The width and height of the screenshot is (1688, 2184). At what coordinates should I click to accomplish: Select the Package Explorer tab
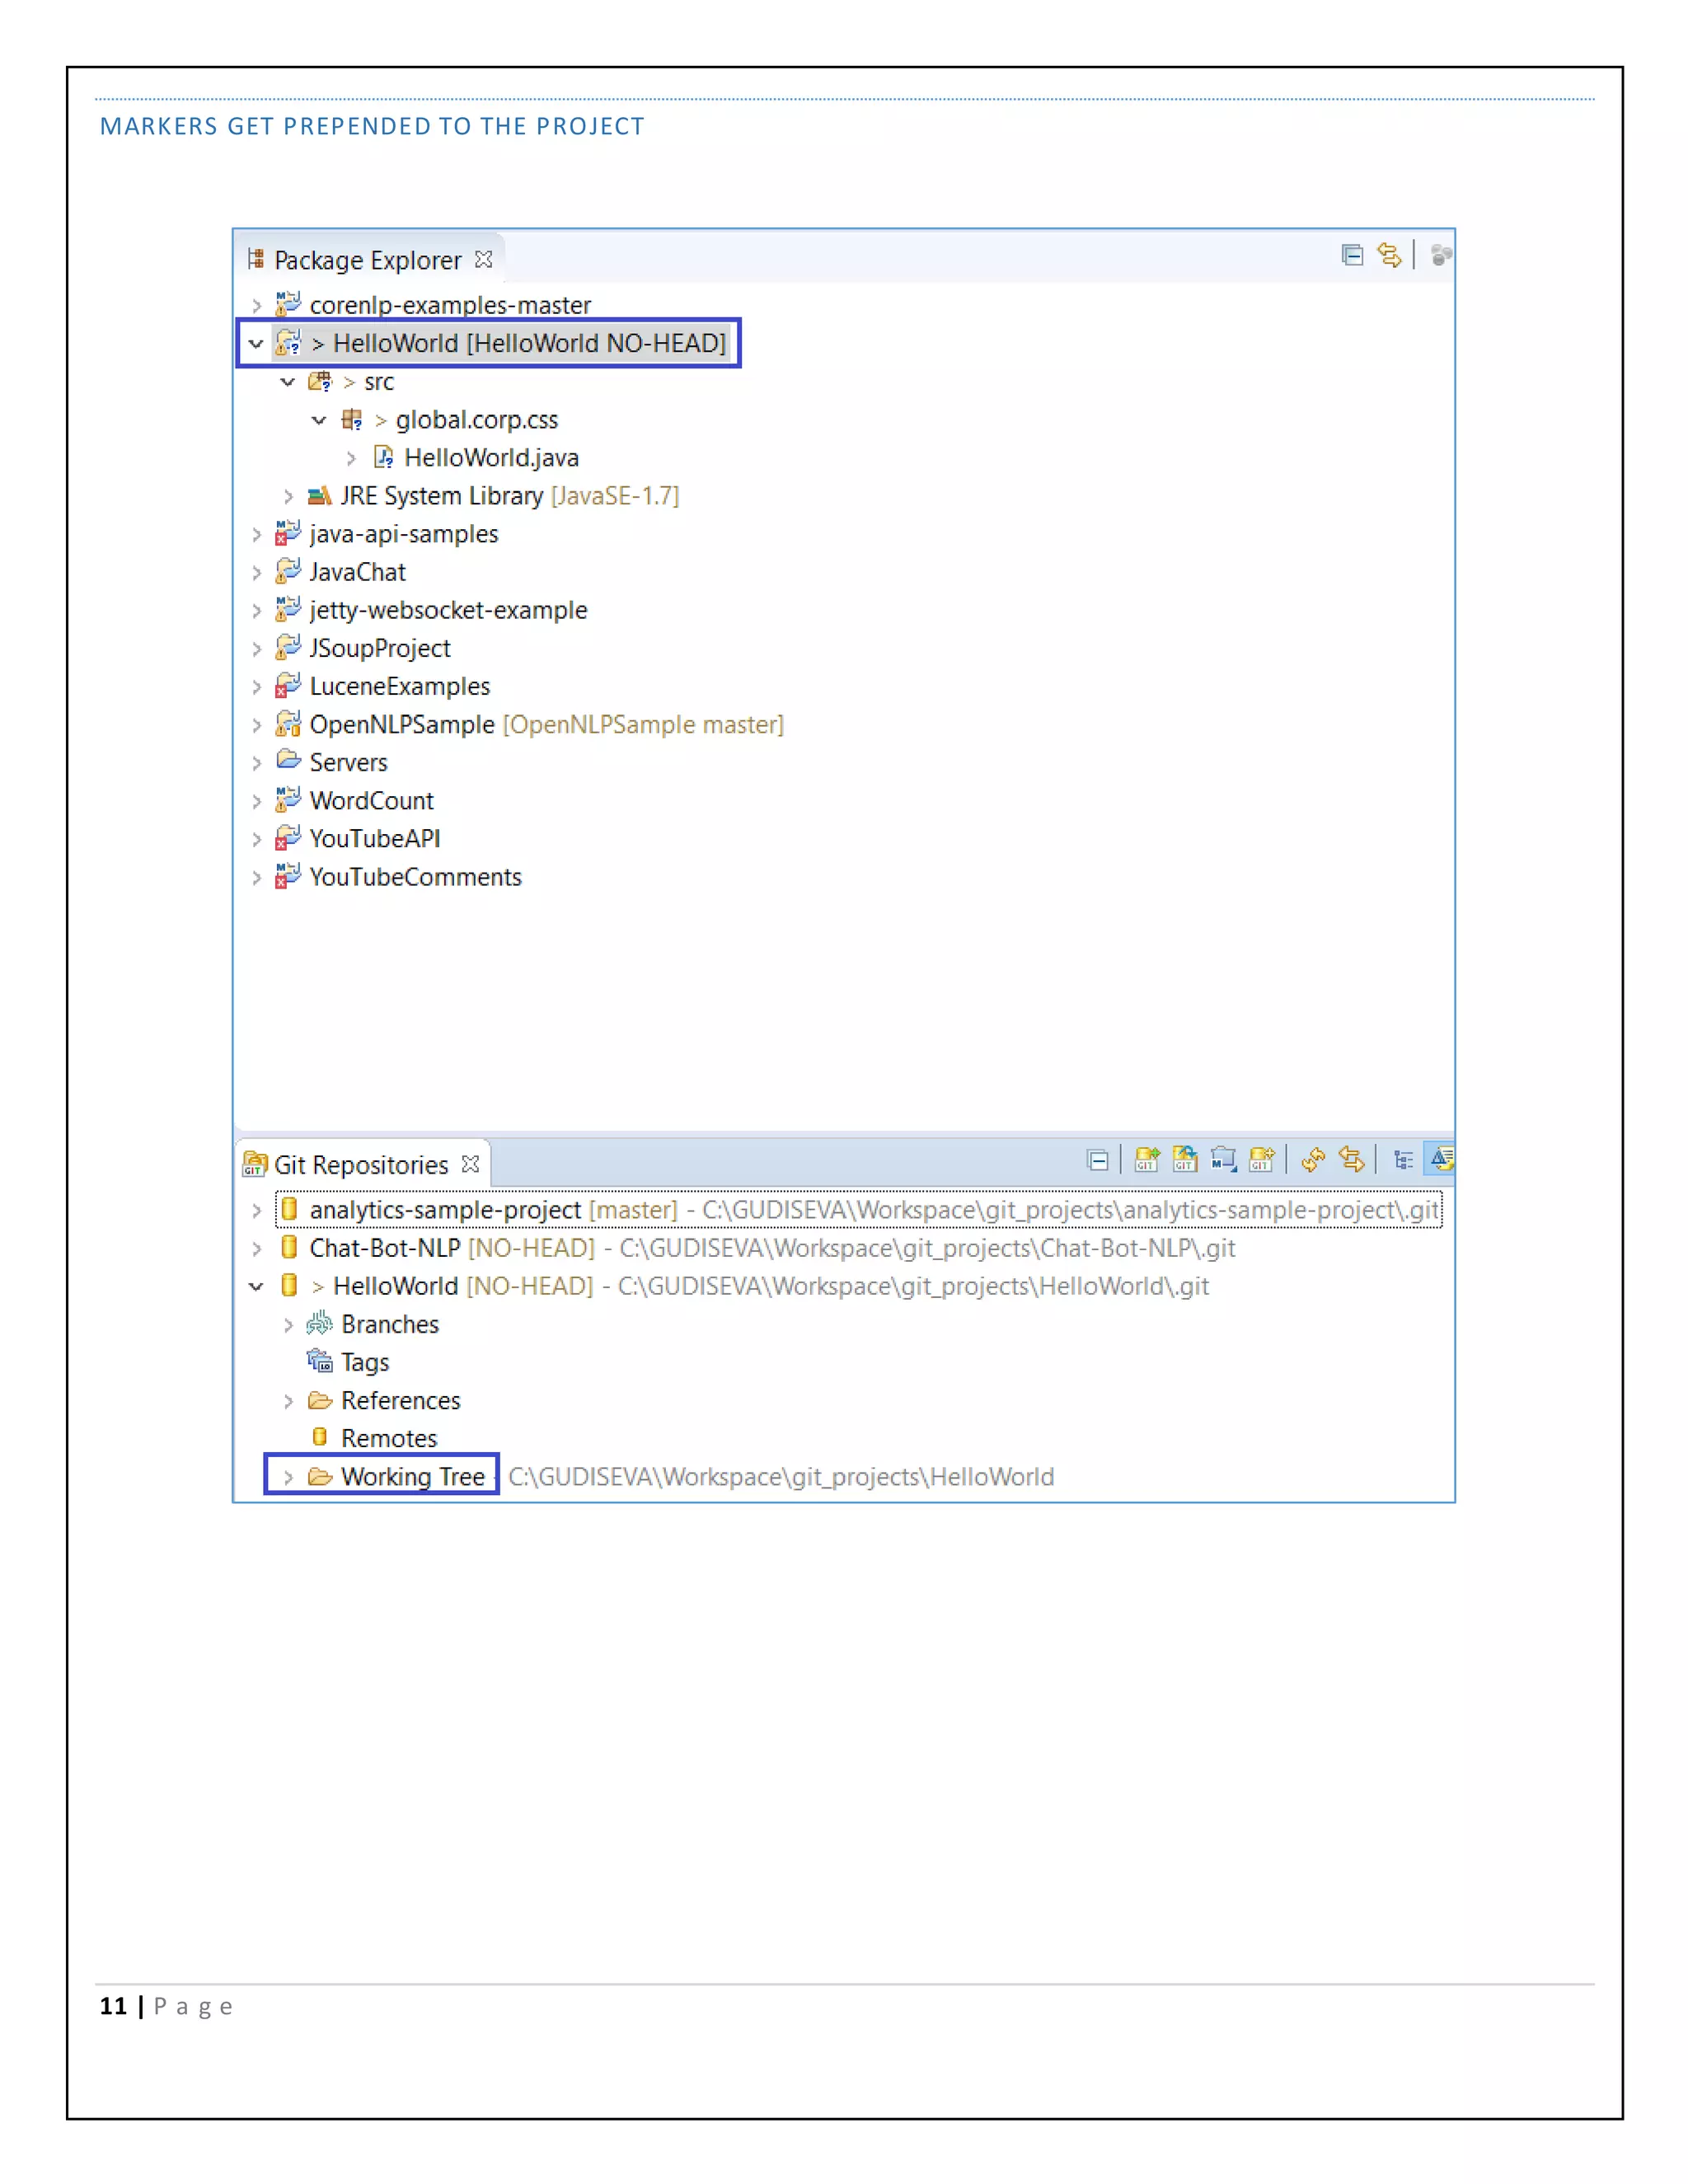(366, 260)
